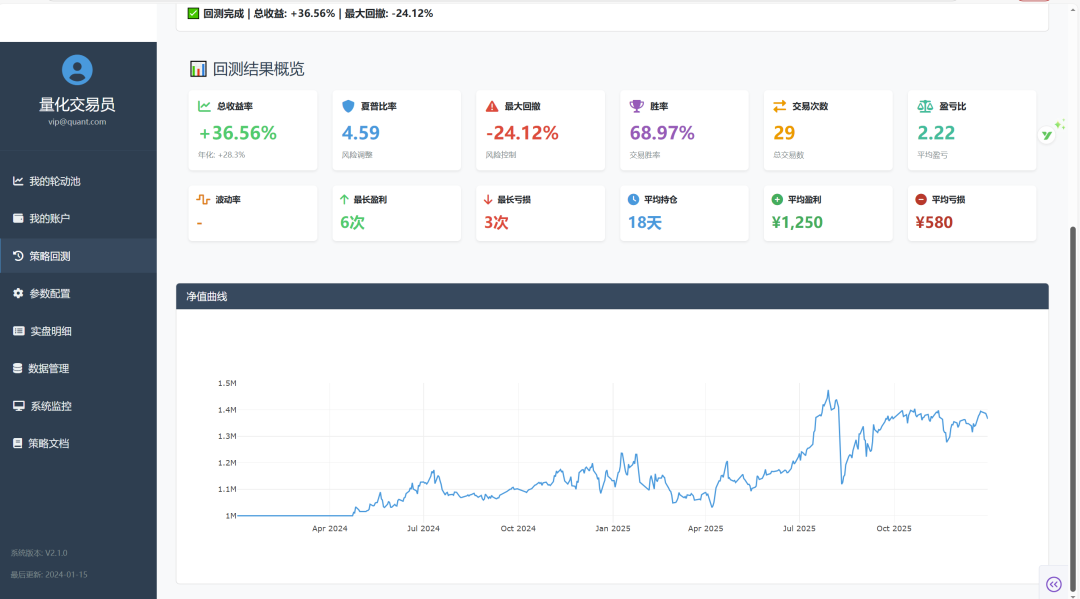This screenshot has width=1080, height=599.
Task: Click the profit-loss ratio scales icon
Action: [925, 106]
